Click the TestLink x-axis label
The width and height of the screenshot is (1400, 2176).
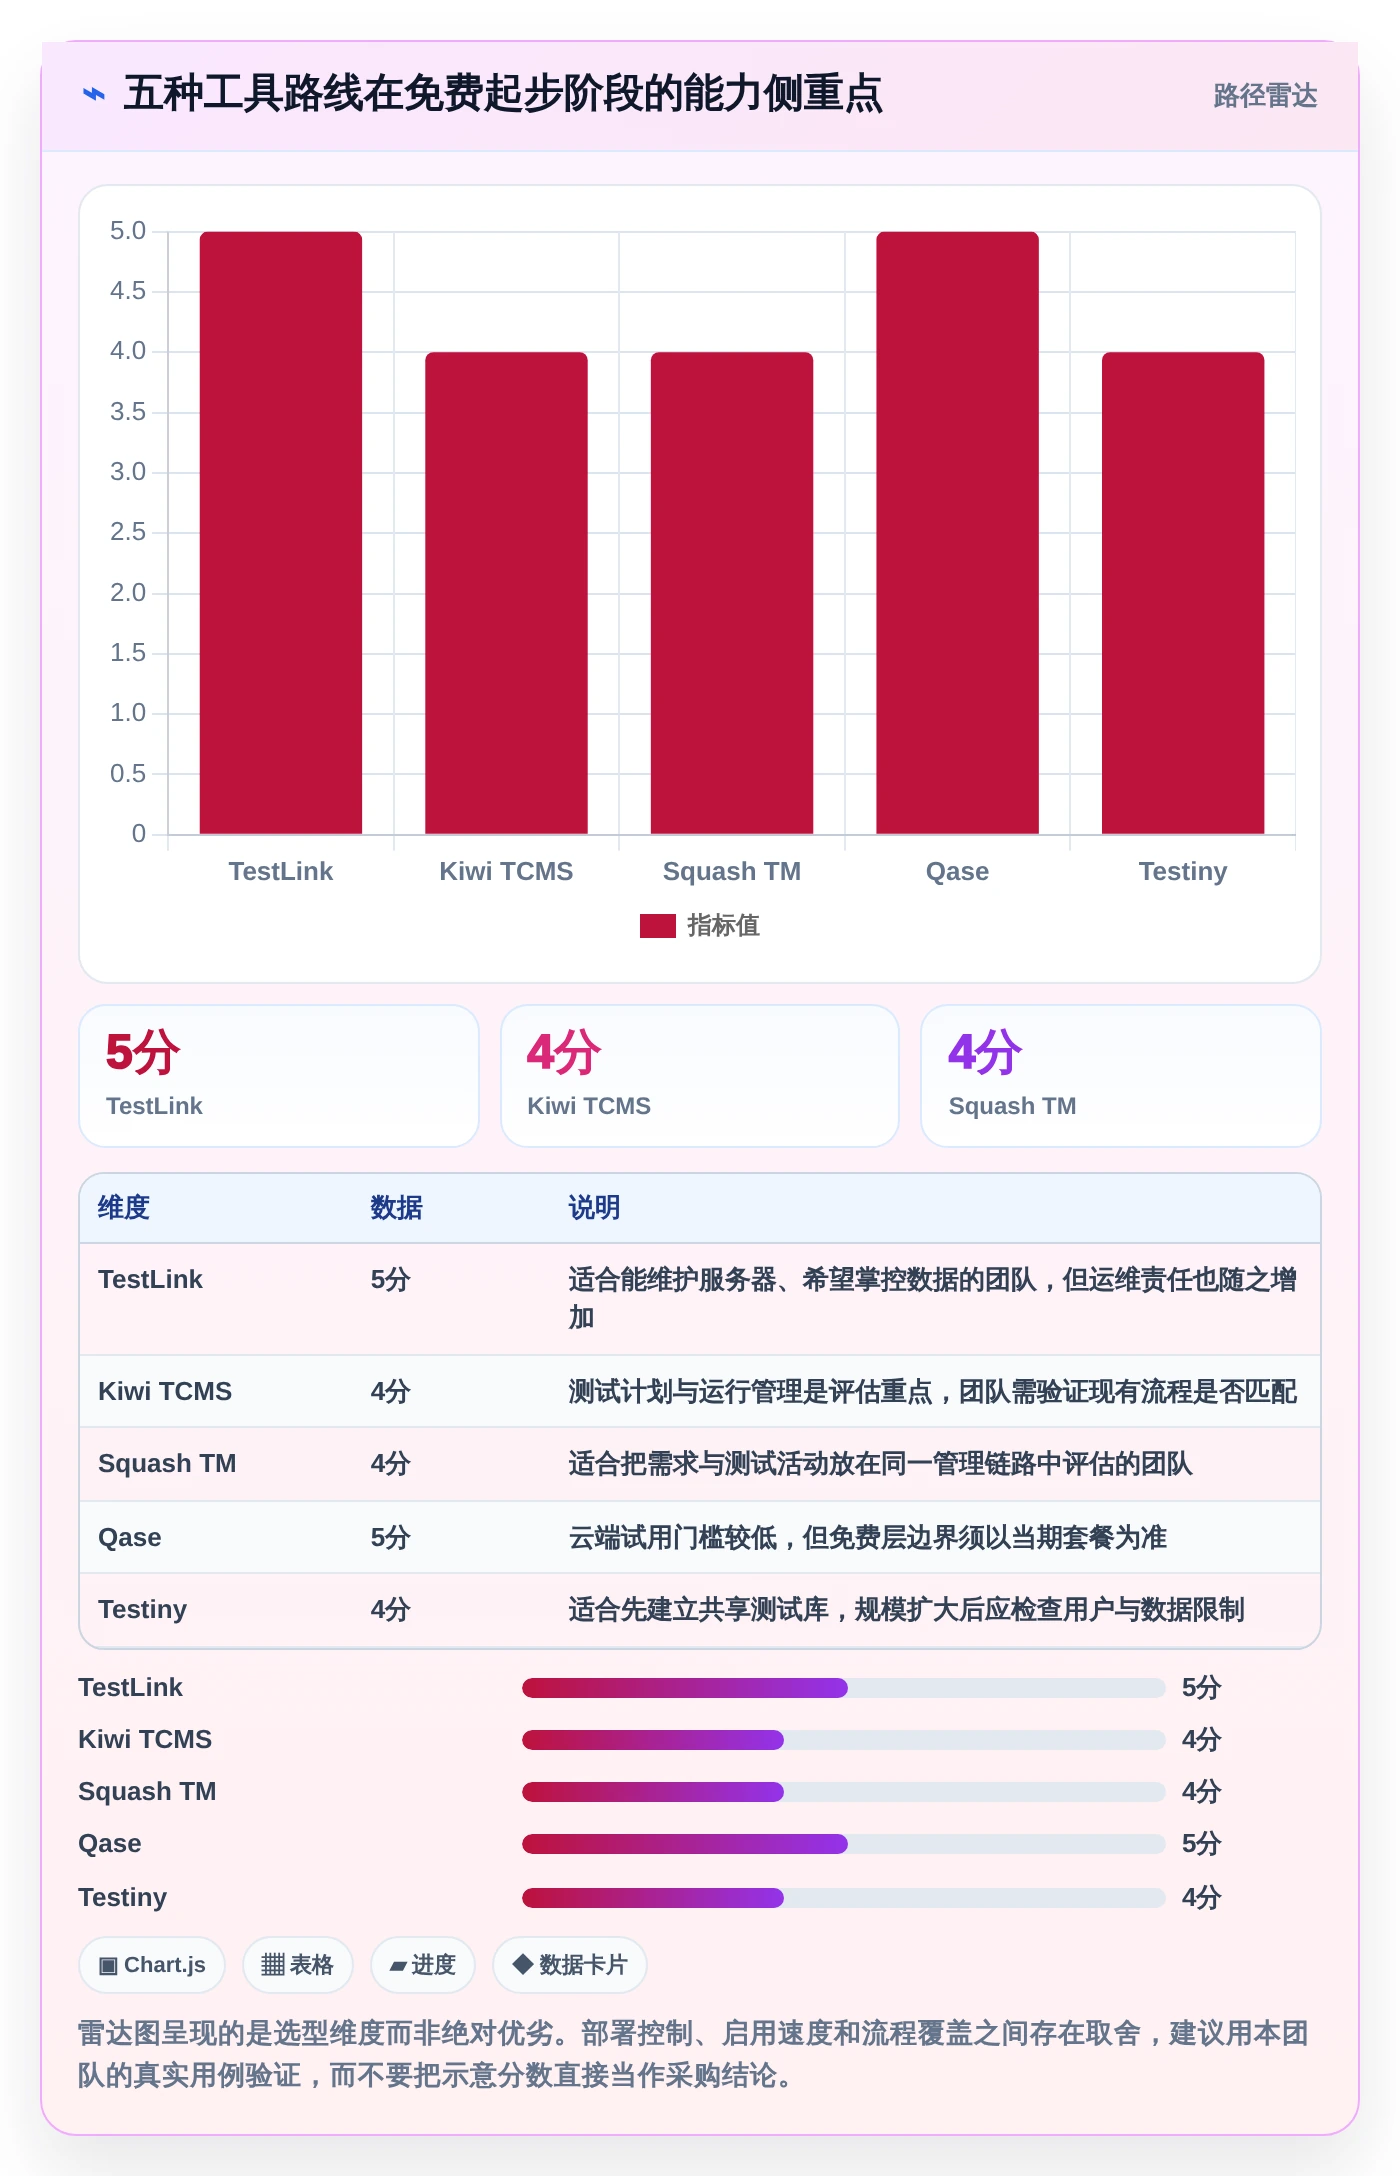click(281, 871)
